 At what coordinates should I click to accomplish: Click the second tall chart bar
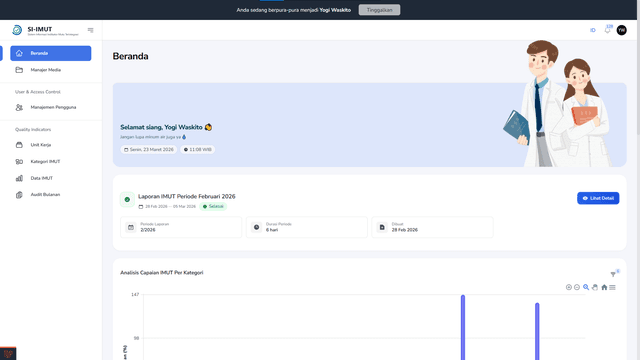pyautogui.click(x=537, y=331)
